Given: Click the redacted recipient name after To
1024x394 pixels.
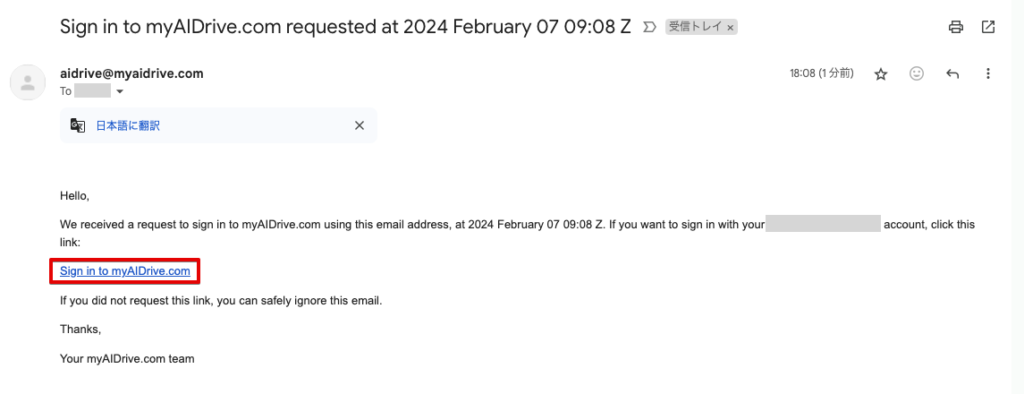Looking at the screenshot, I should [92, 91].
